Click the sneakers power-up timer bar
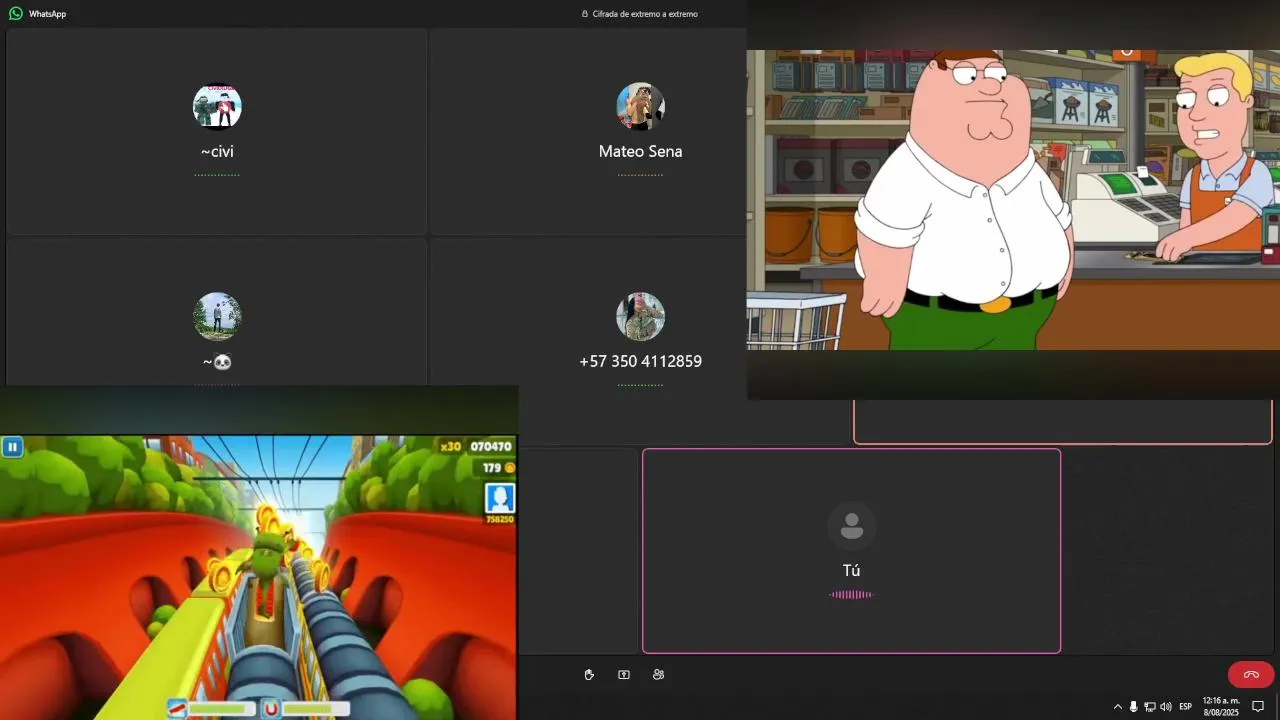This screenshot has width=1280, height=720. 222,708
